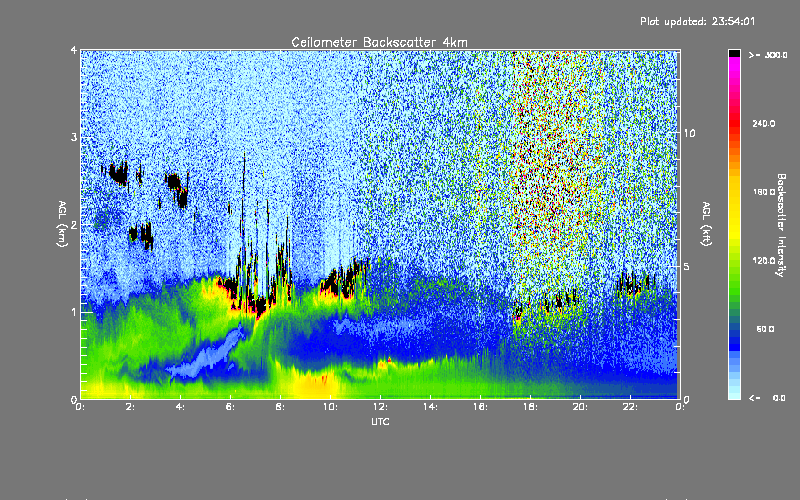Image resolution: width=800 pixels, height=500 pixels.
Task: Click the x-axis tick label '12:'
Action: (x=380, y=407)
